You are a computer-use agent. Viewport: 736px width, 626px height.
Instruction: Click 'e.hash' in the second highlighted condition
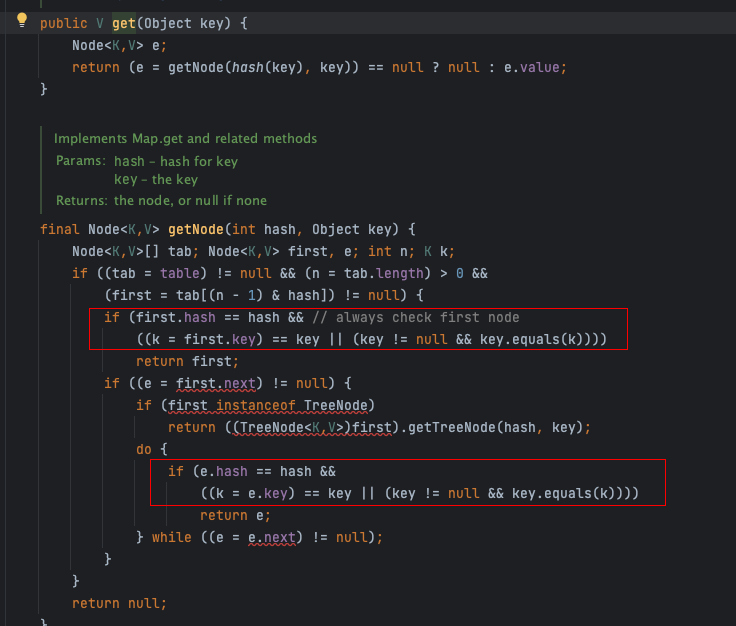coord(223,472)
